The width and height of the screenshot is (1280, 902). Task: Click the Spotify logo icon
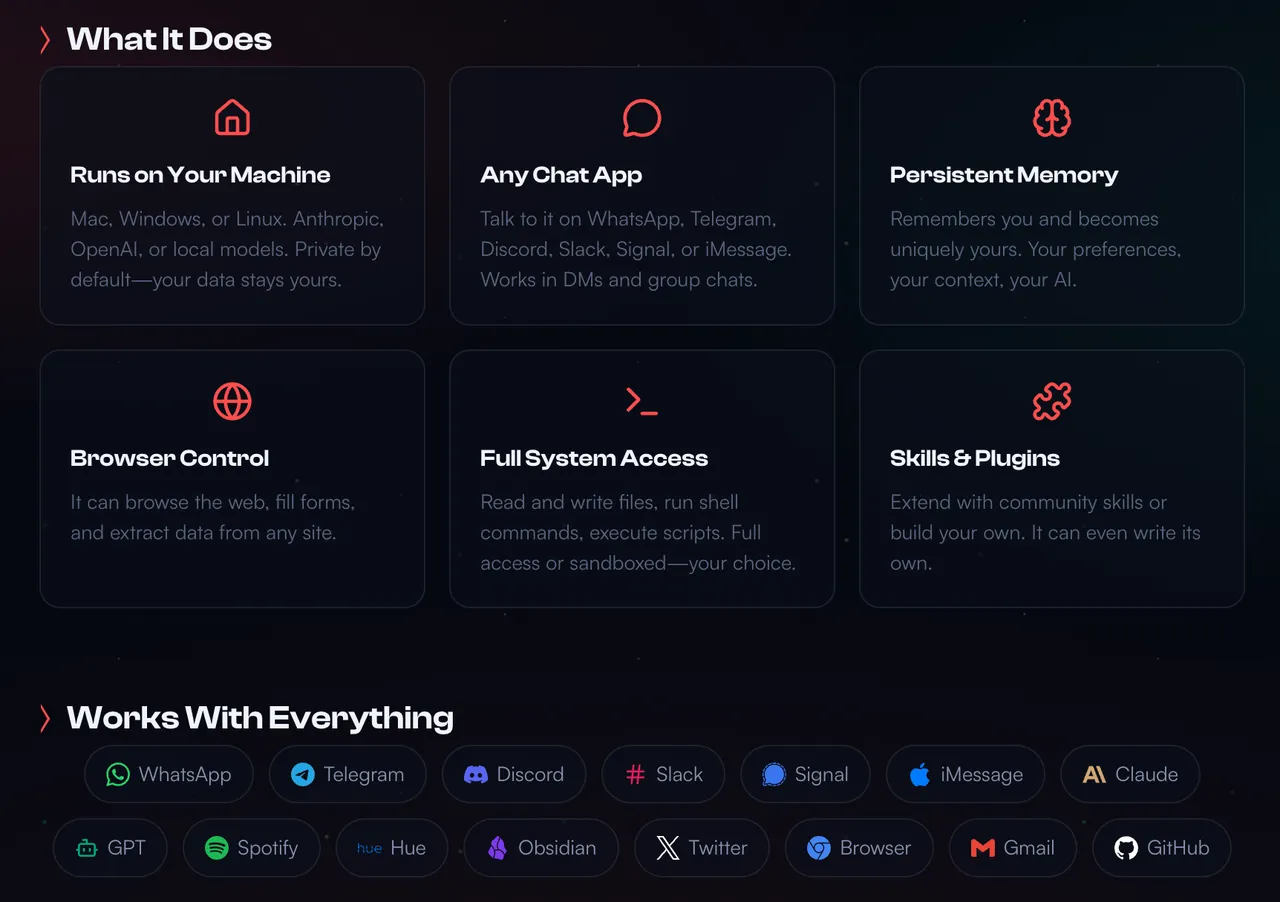216,848
